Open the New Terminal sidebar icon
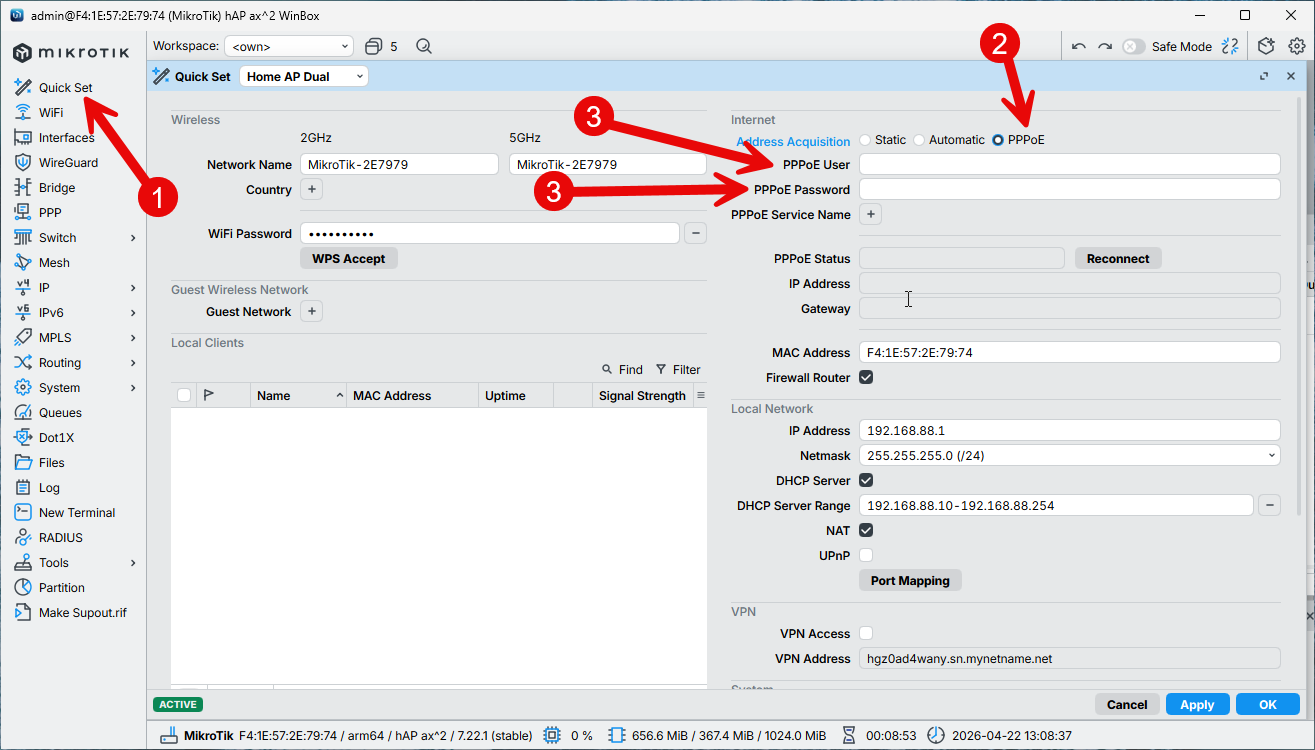Viewport: 1315px width, 750px height. coord(22,512)
